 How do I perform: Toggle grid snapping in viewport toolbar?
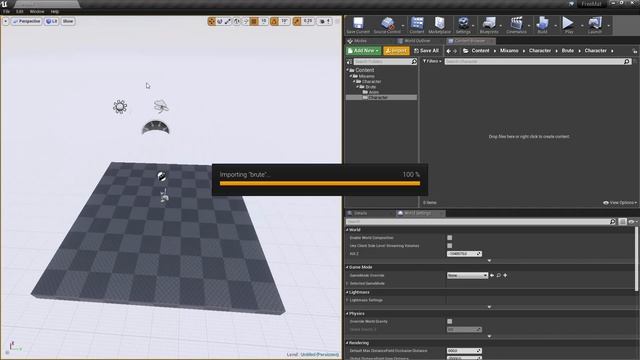coord(254,21)
